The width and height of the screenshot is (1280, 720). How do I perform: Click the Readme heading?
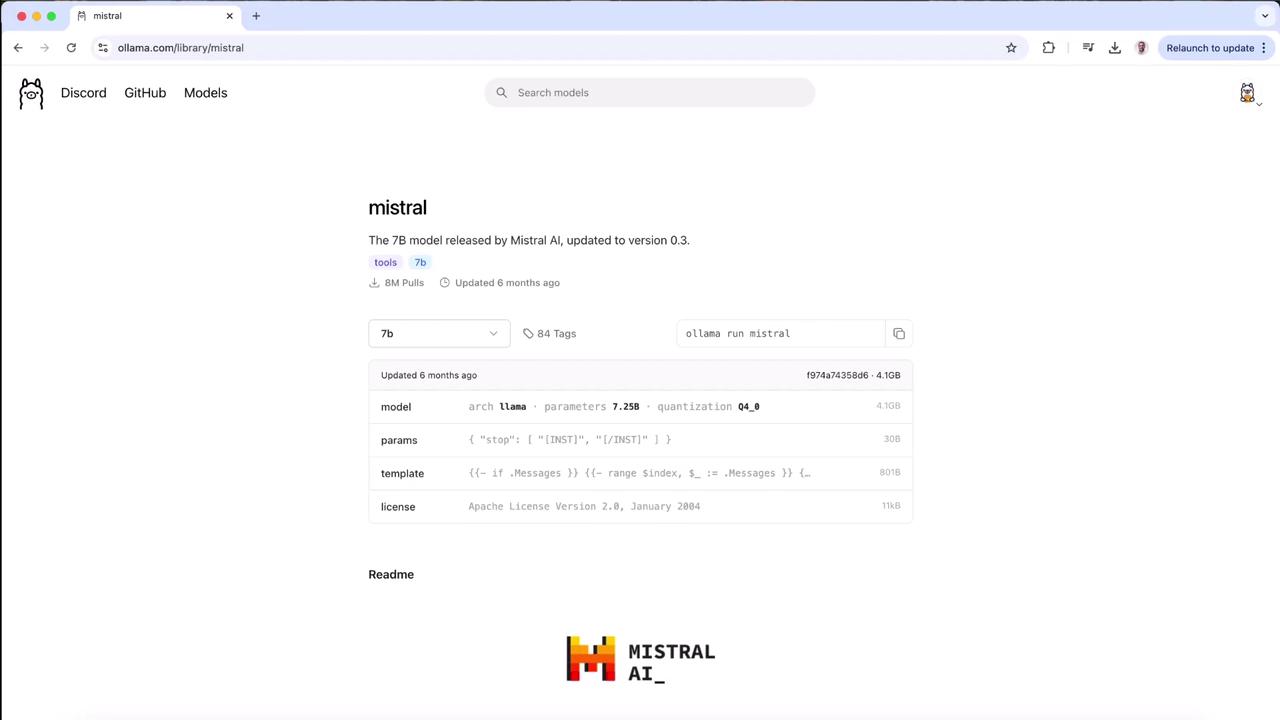[391, 574]
